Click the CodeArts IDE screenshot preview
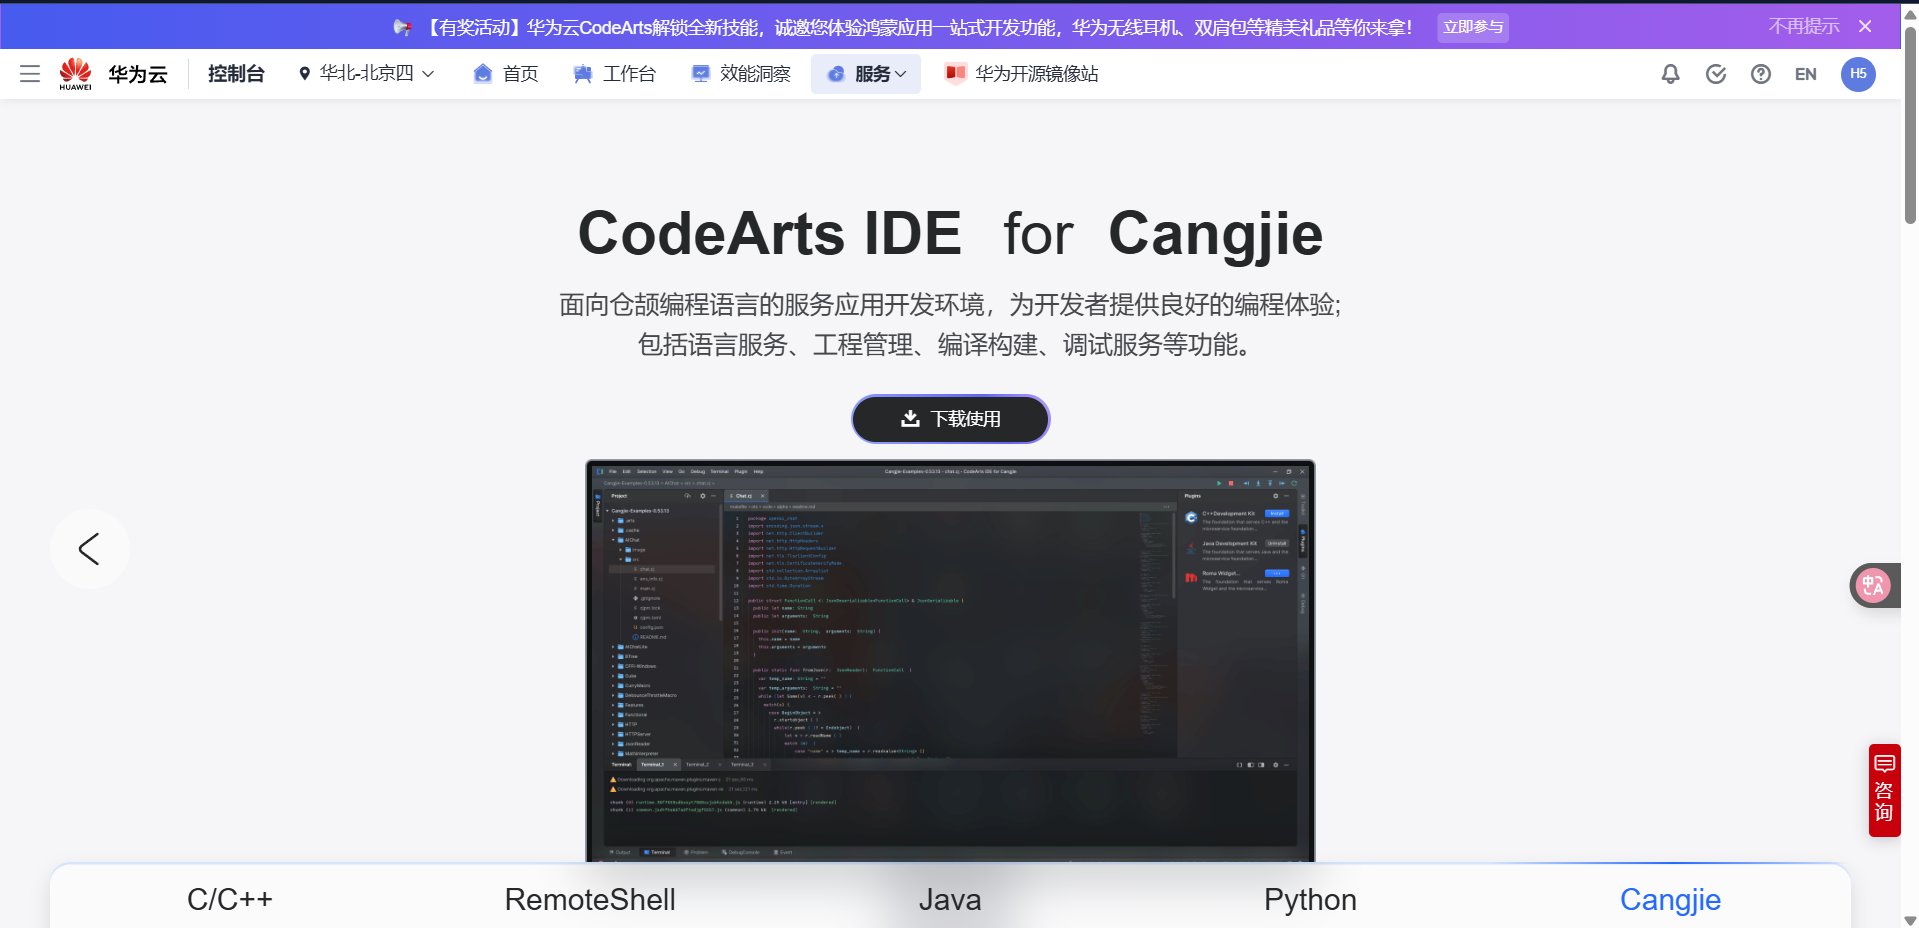1919x928 pixels. point(950,661)
